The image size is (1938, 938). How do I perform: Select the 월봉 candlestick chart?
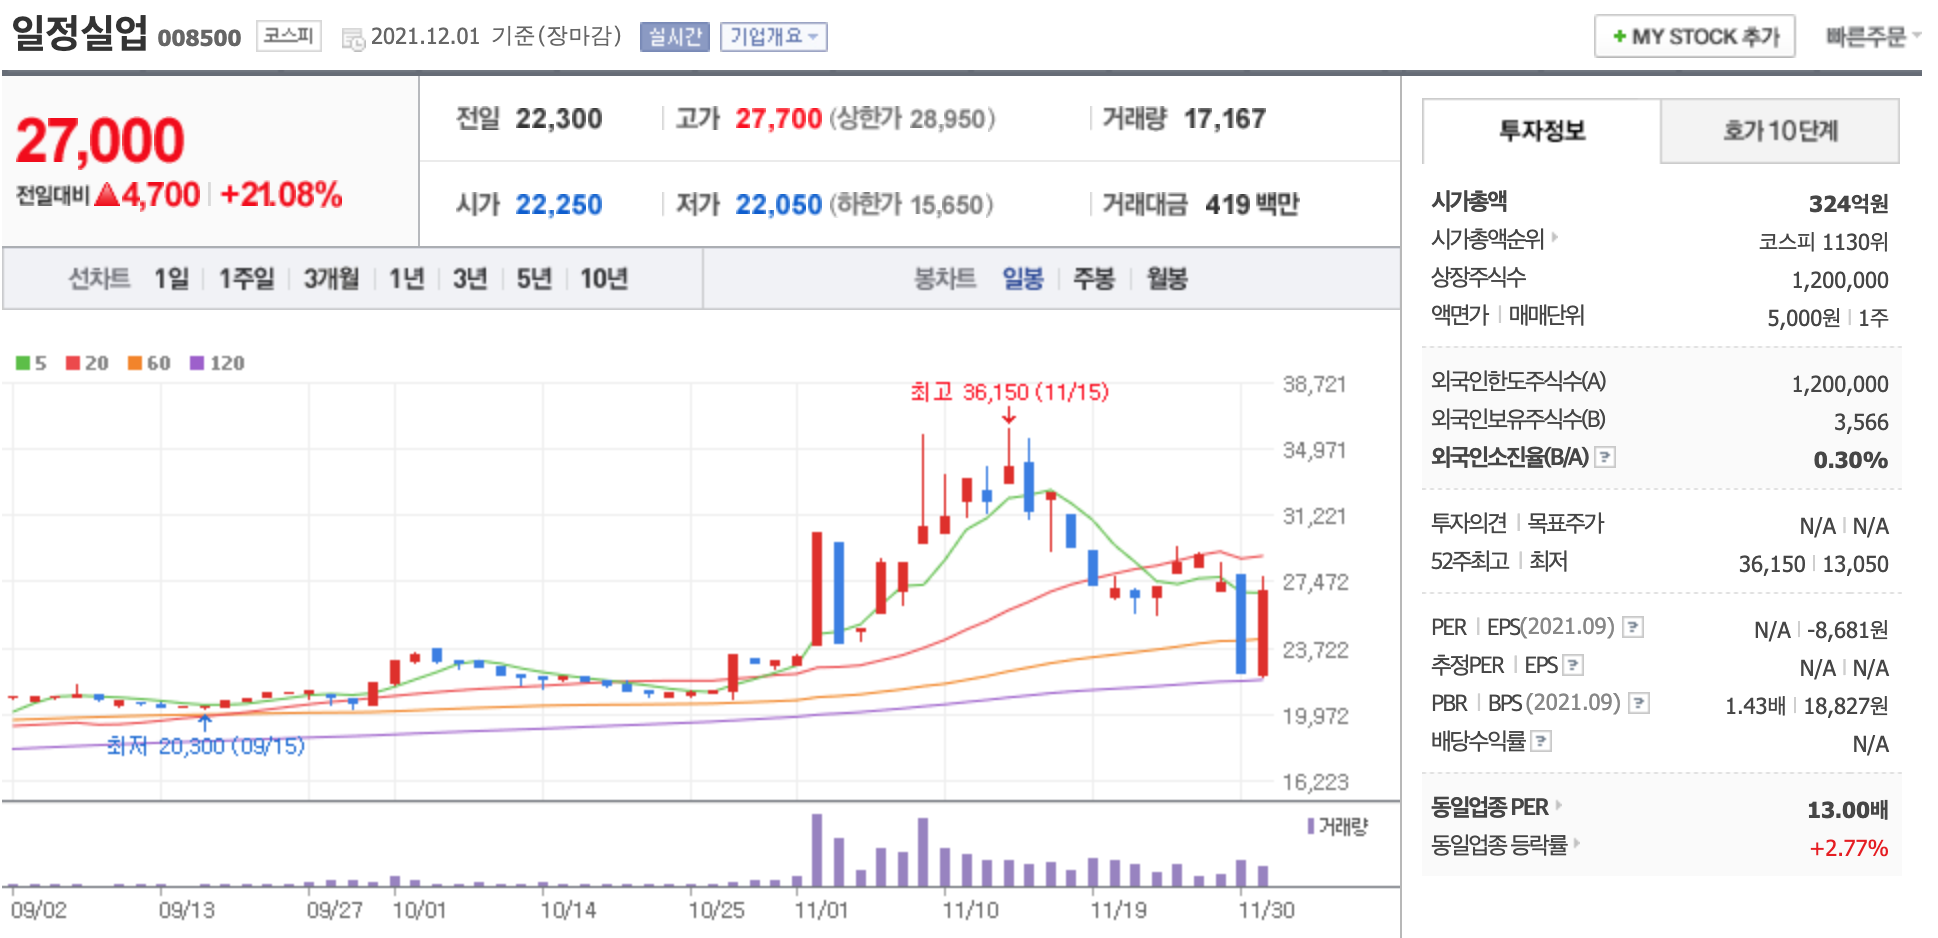[x=1167, y=279]
